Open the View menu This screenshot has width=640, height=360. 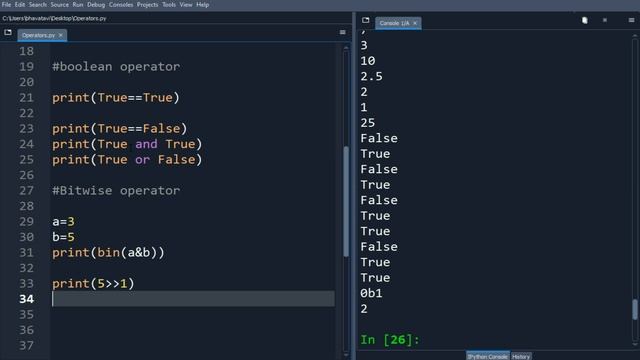coord(186,4)
